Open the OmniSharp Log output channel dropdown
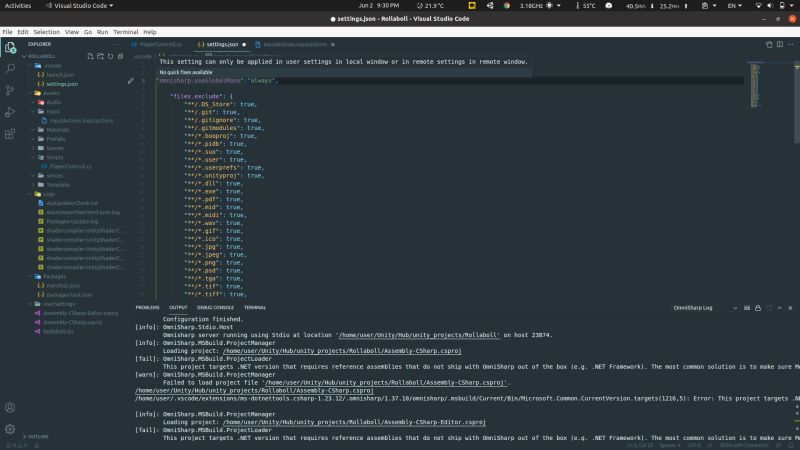 point(705,308)
